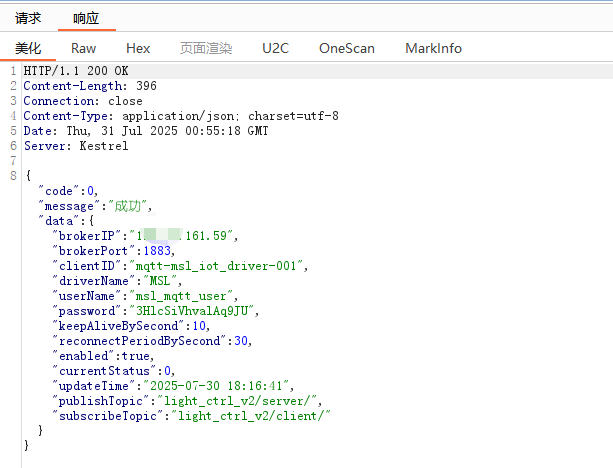Click line number 1 in the gutter
Image resolution: width=613 pixels, height=468 pixels.
pos(13,71)
